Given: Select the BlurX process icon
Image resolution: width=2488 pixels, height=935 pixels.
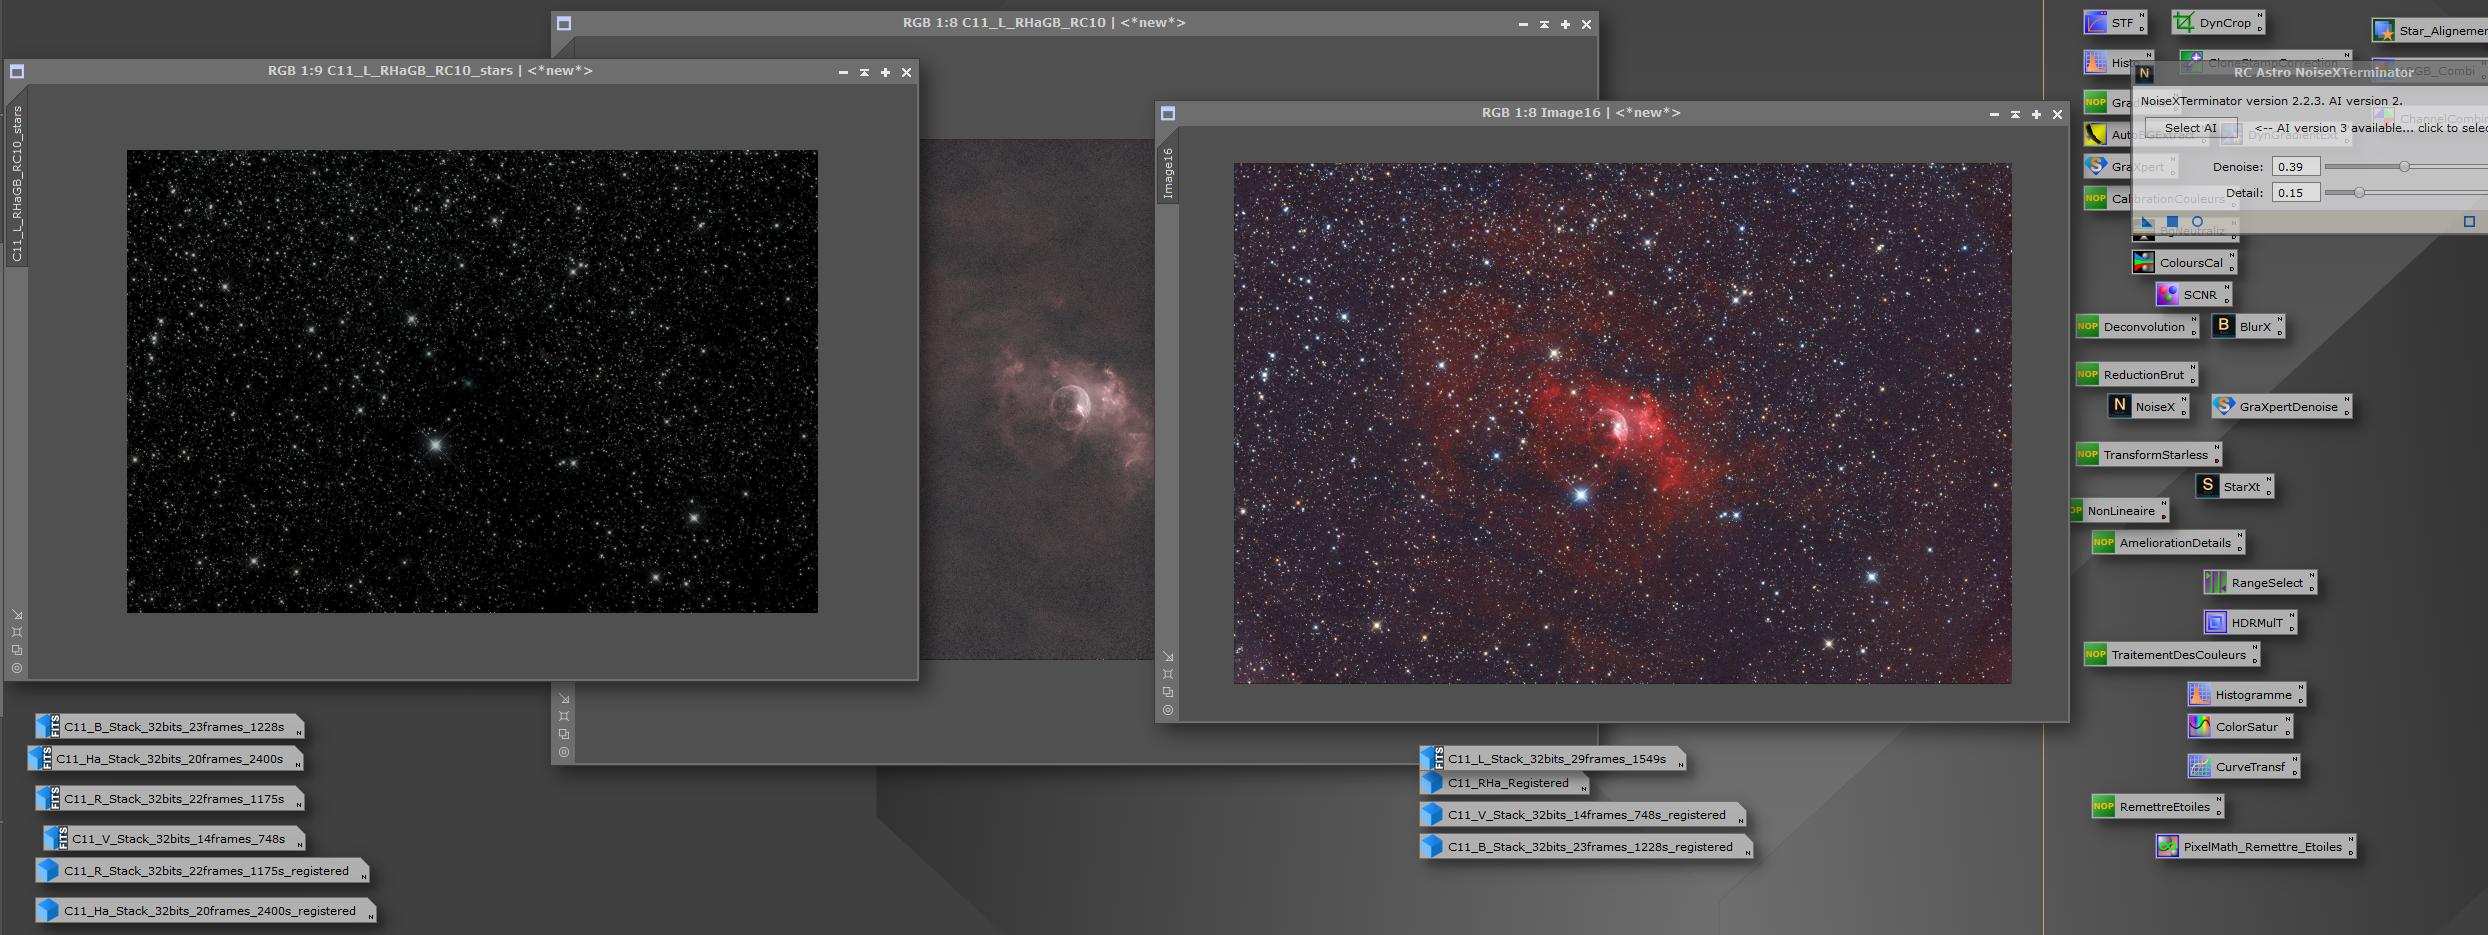Looking at the screenshot, I should pyautogui.click(x=2247, y=327).
